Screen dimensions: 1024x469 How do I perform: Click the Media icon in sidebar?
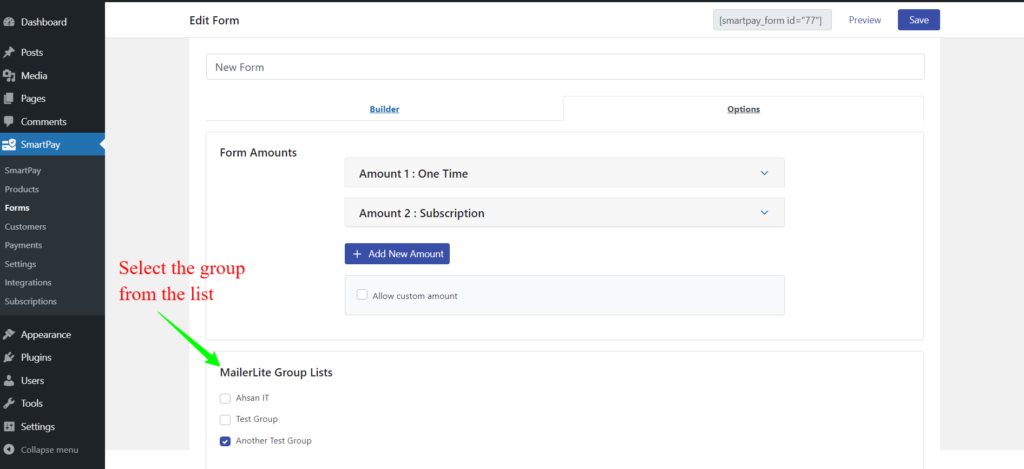[9, 76]
